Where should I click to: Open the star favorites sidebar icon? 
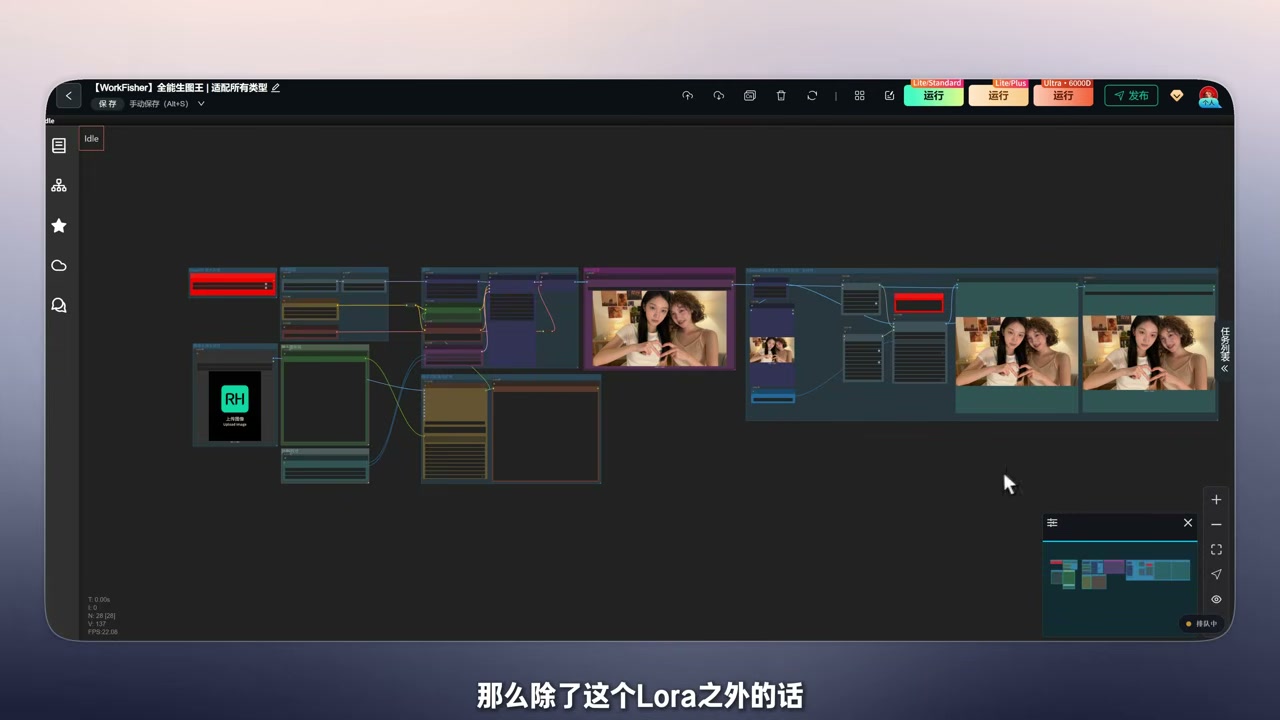tap(59, 226)
